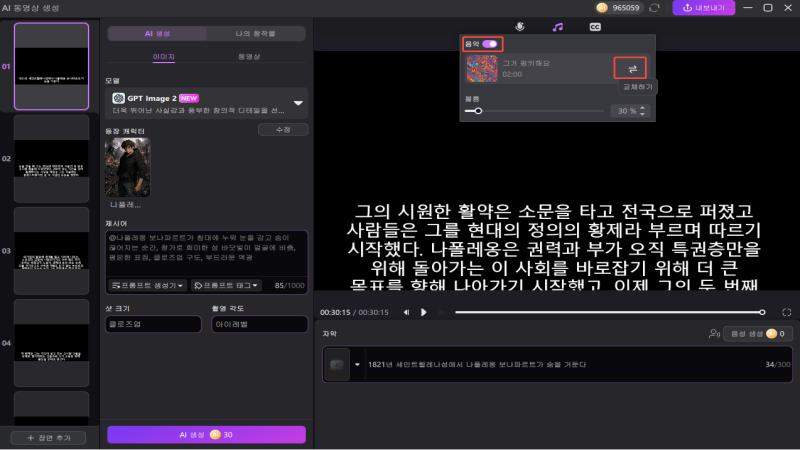Click the speaker voice icon near subtitles
This screenshot has height=450, width=800.
(714, 334)
